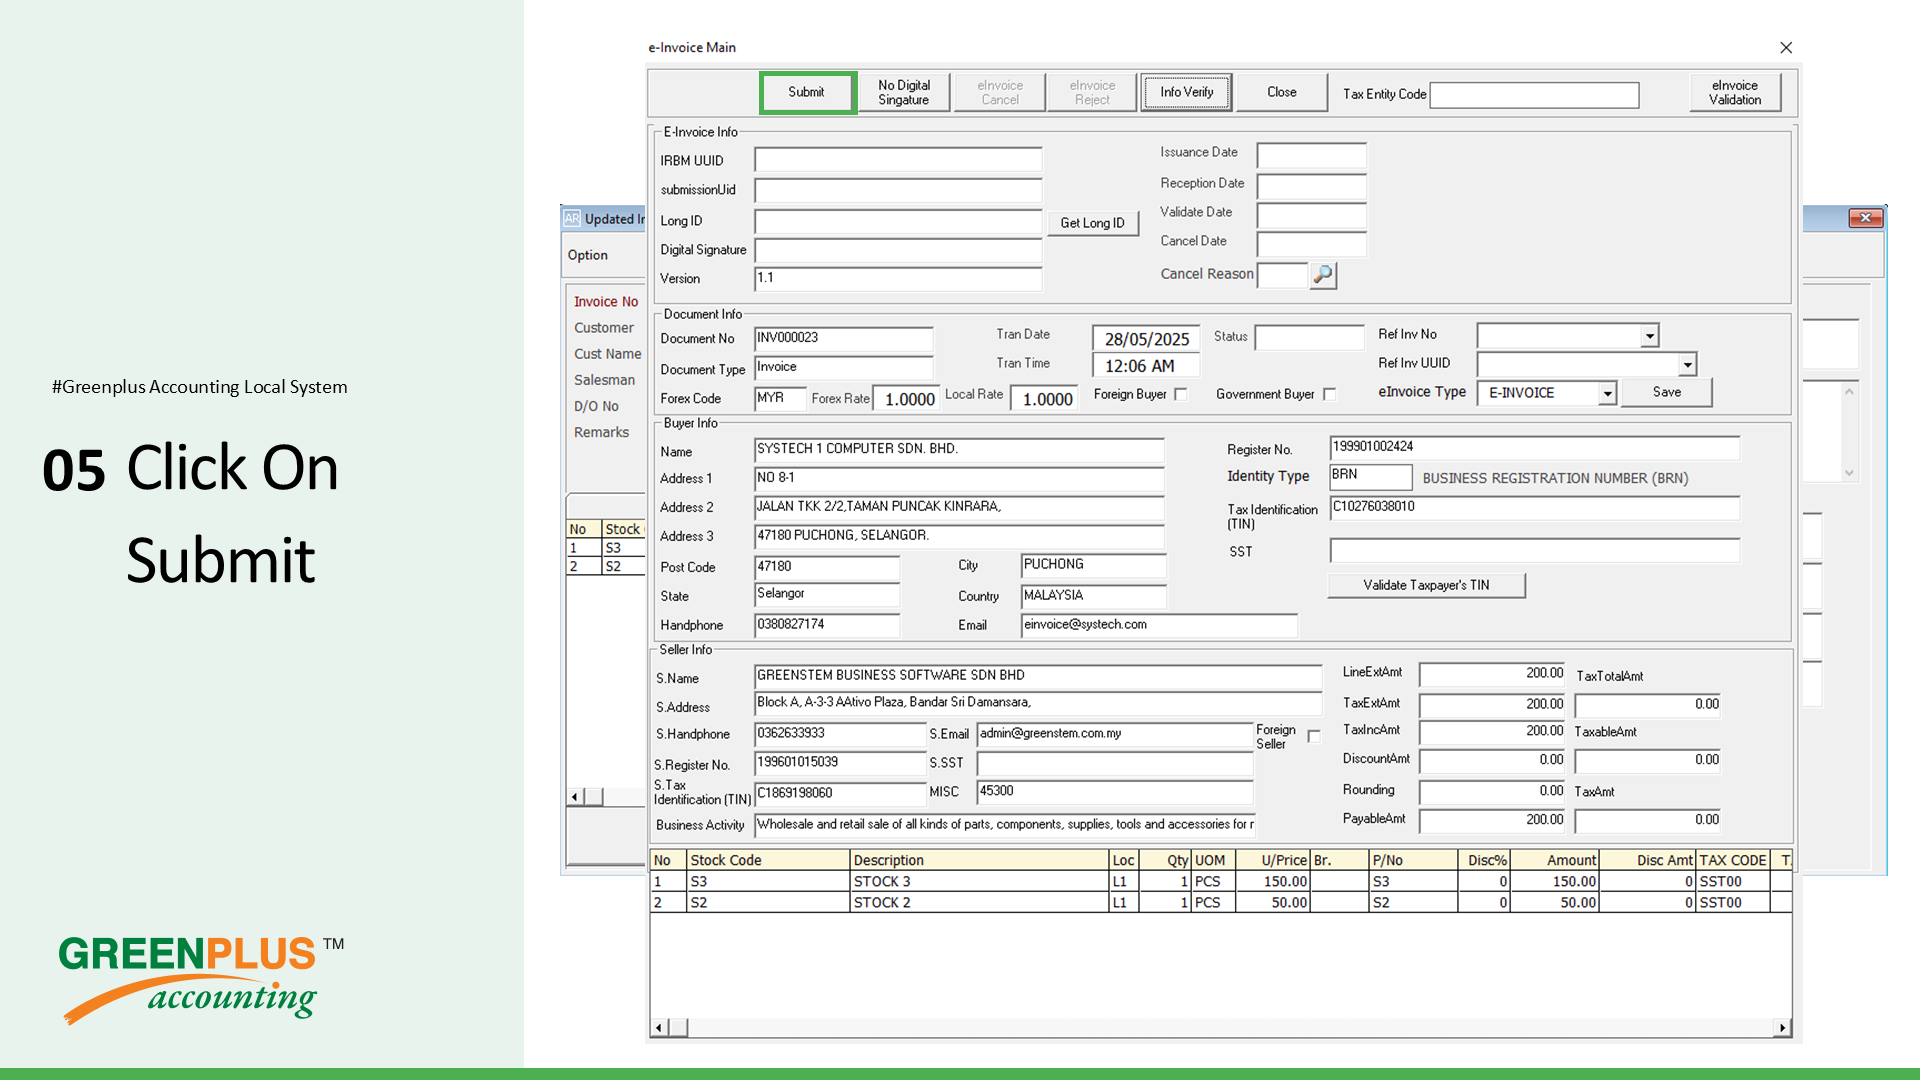Click the Local Rate field

coord(1044,398)
